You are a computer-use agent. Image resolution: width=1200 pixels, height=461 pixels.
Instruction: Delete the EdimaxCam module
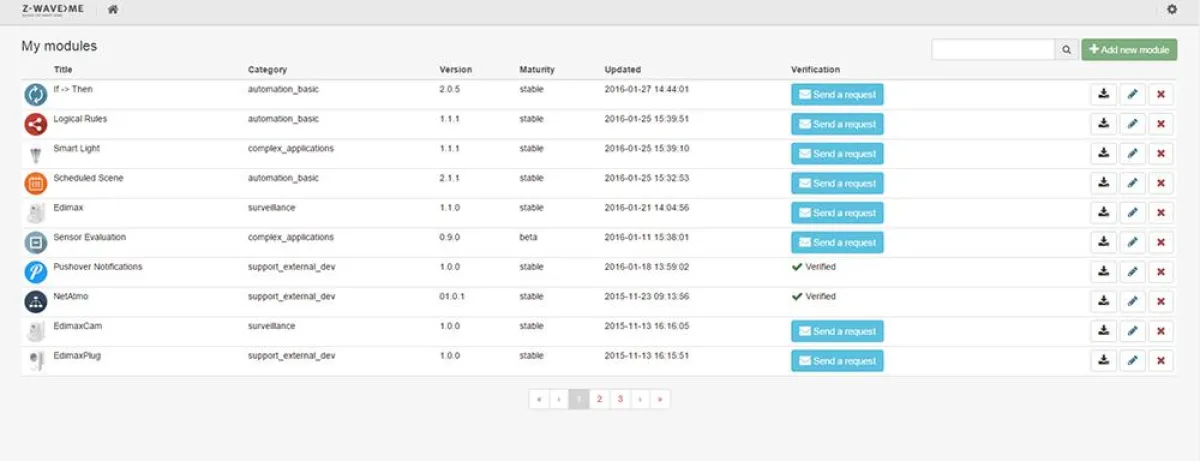[1161, 331]
